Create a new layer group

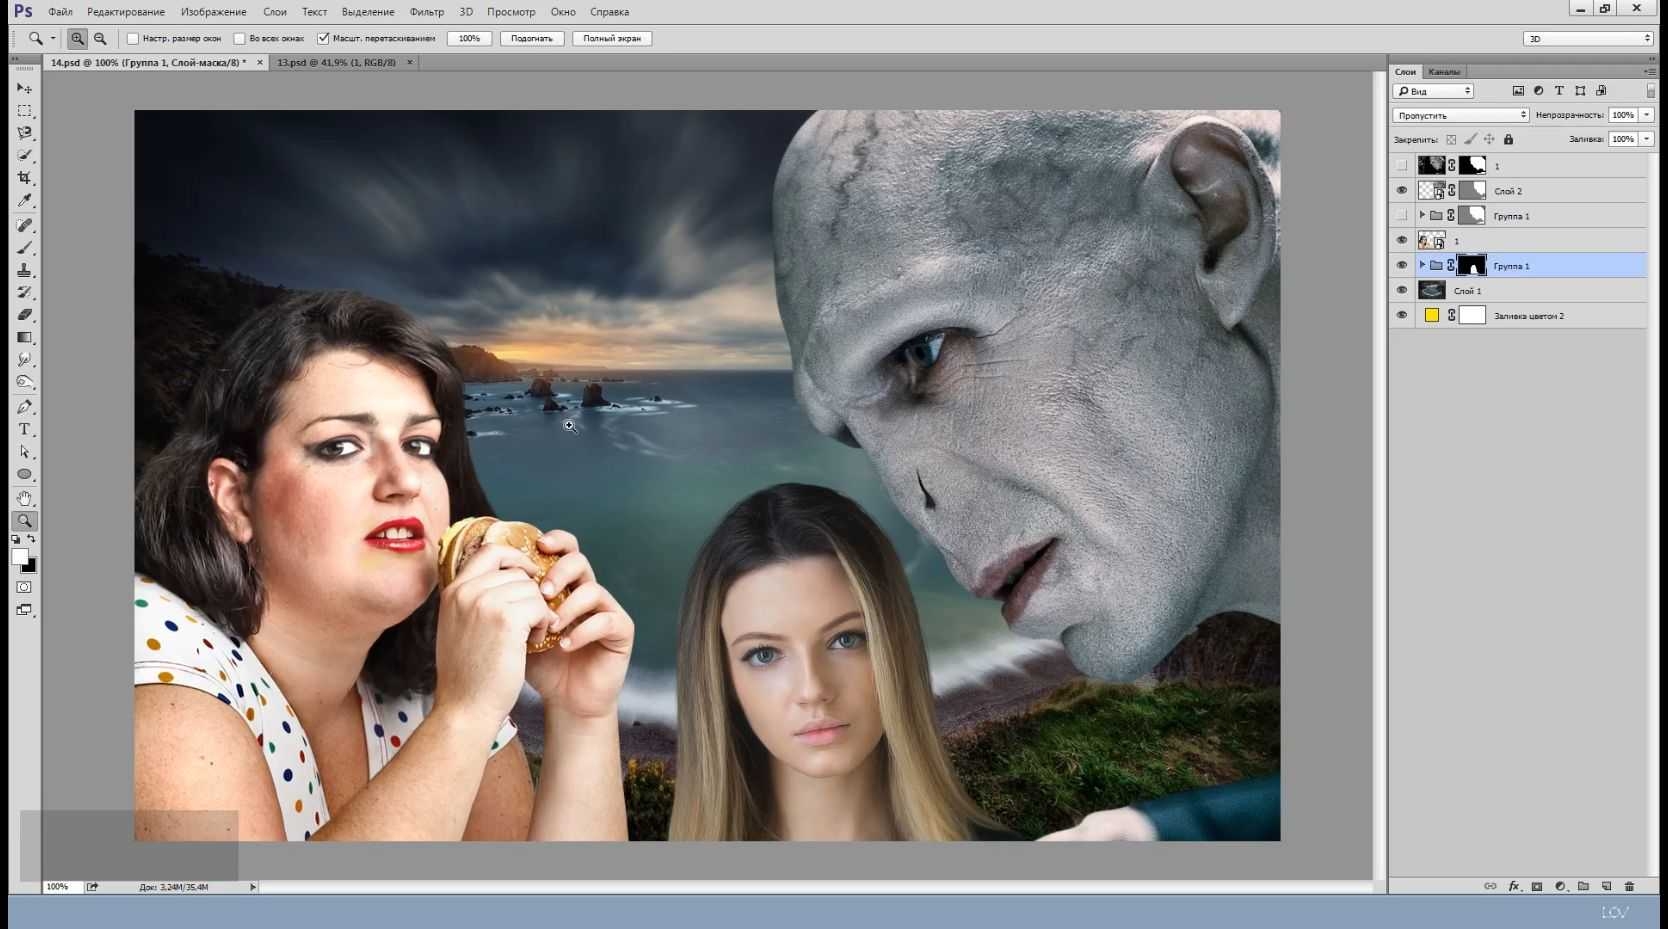point(1583,886)
